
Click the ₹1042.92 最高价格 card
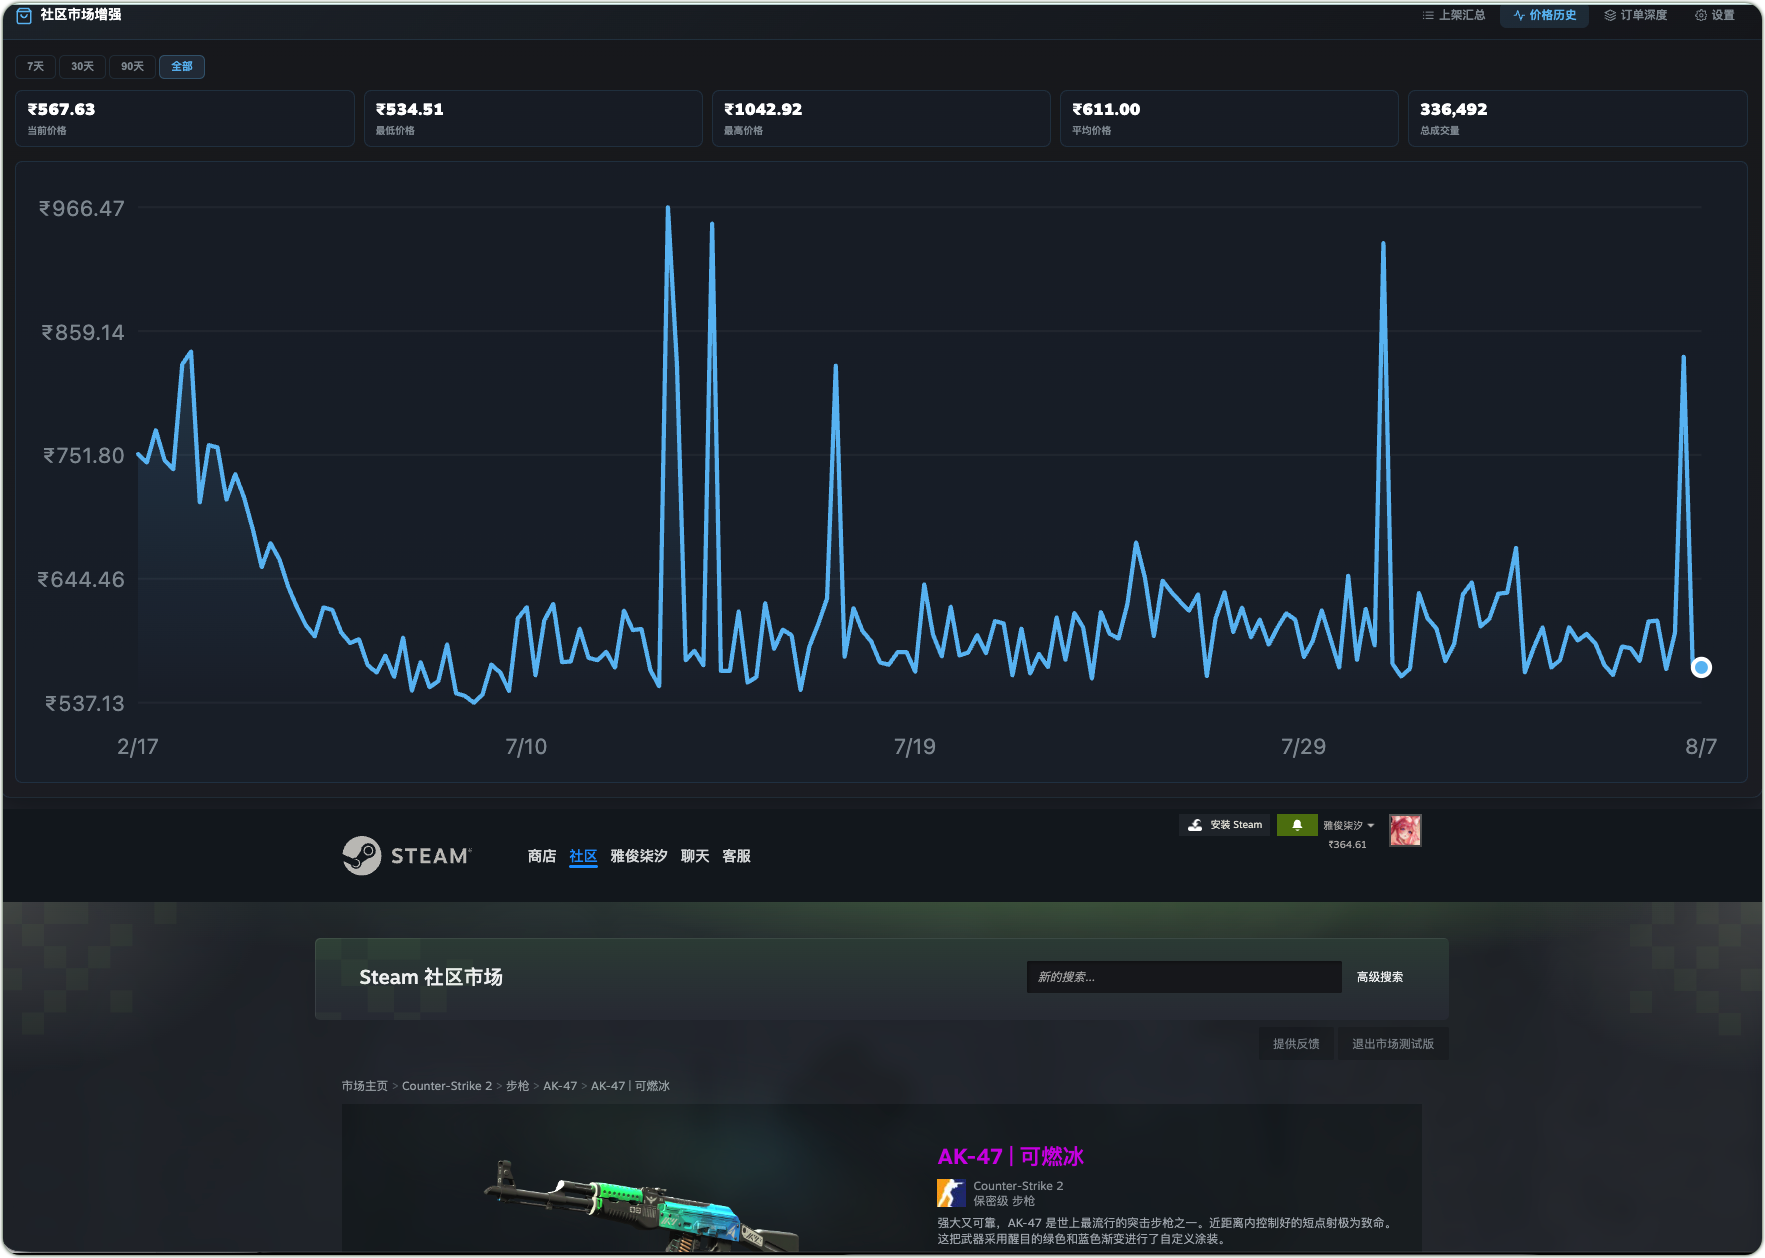[x=881, y=118]
